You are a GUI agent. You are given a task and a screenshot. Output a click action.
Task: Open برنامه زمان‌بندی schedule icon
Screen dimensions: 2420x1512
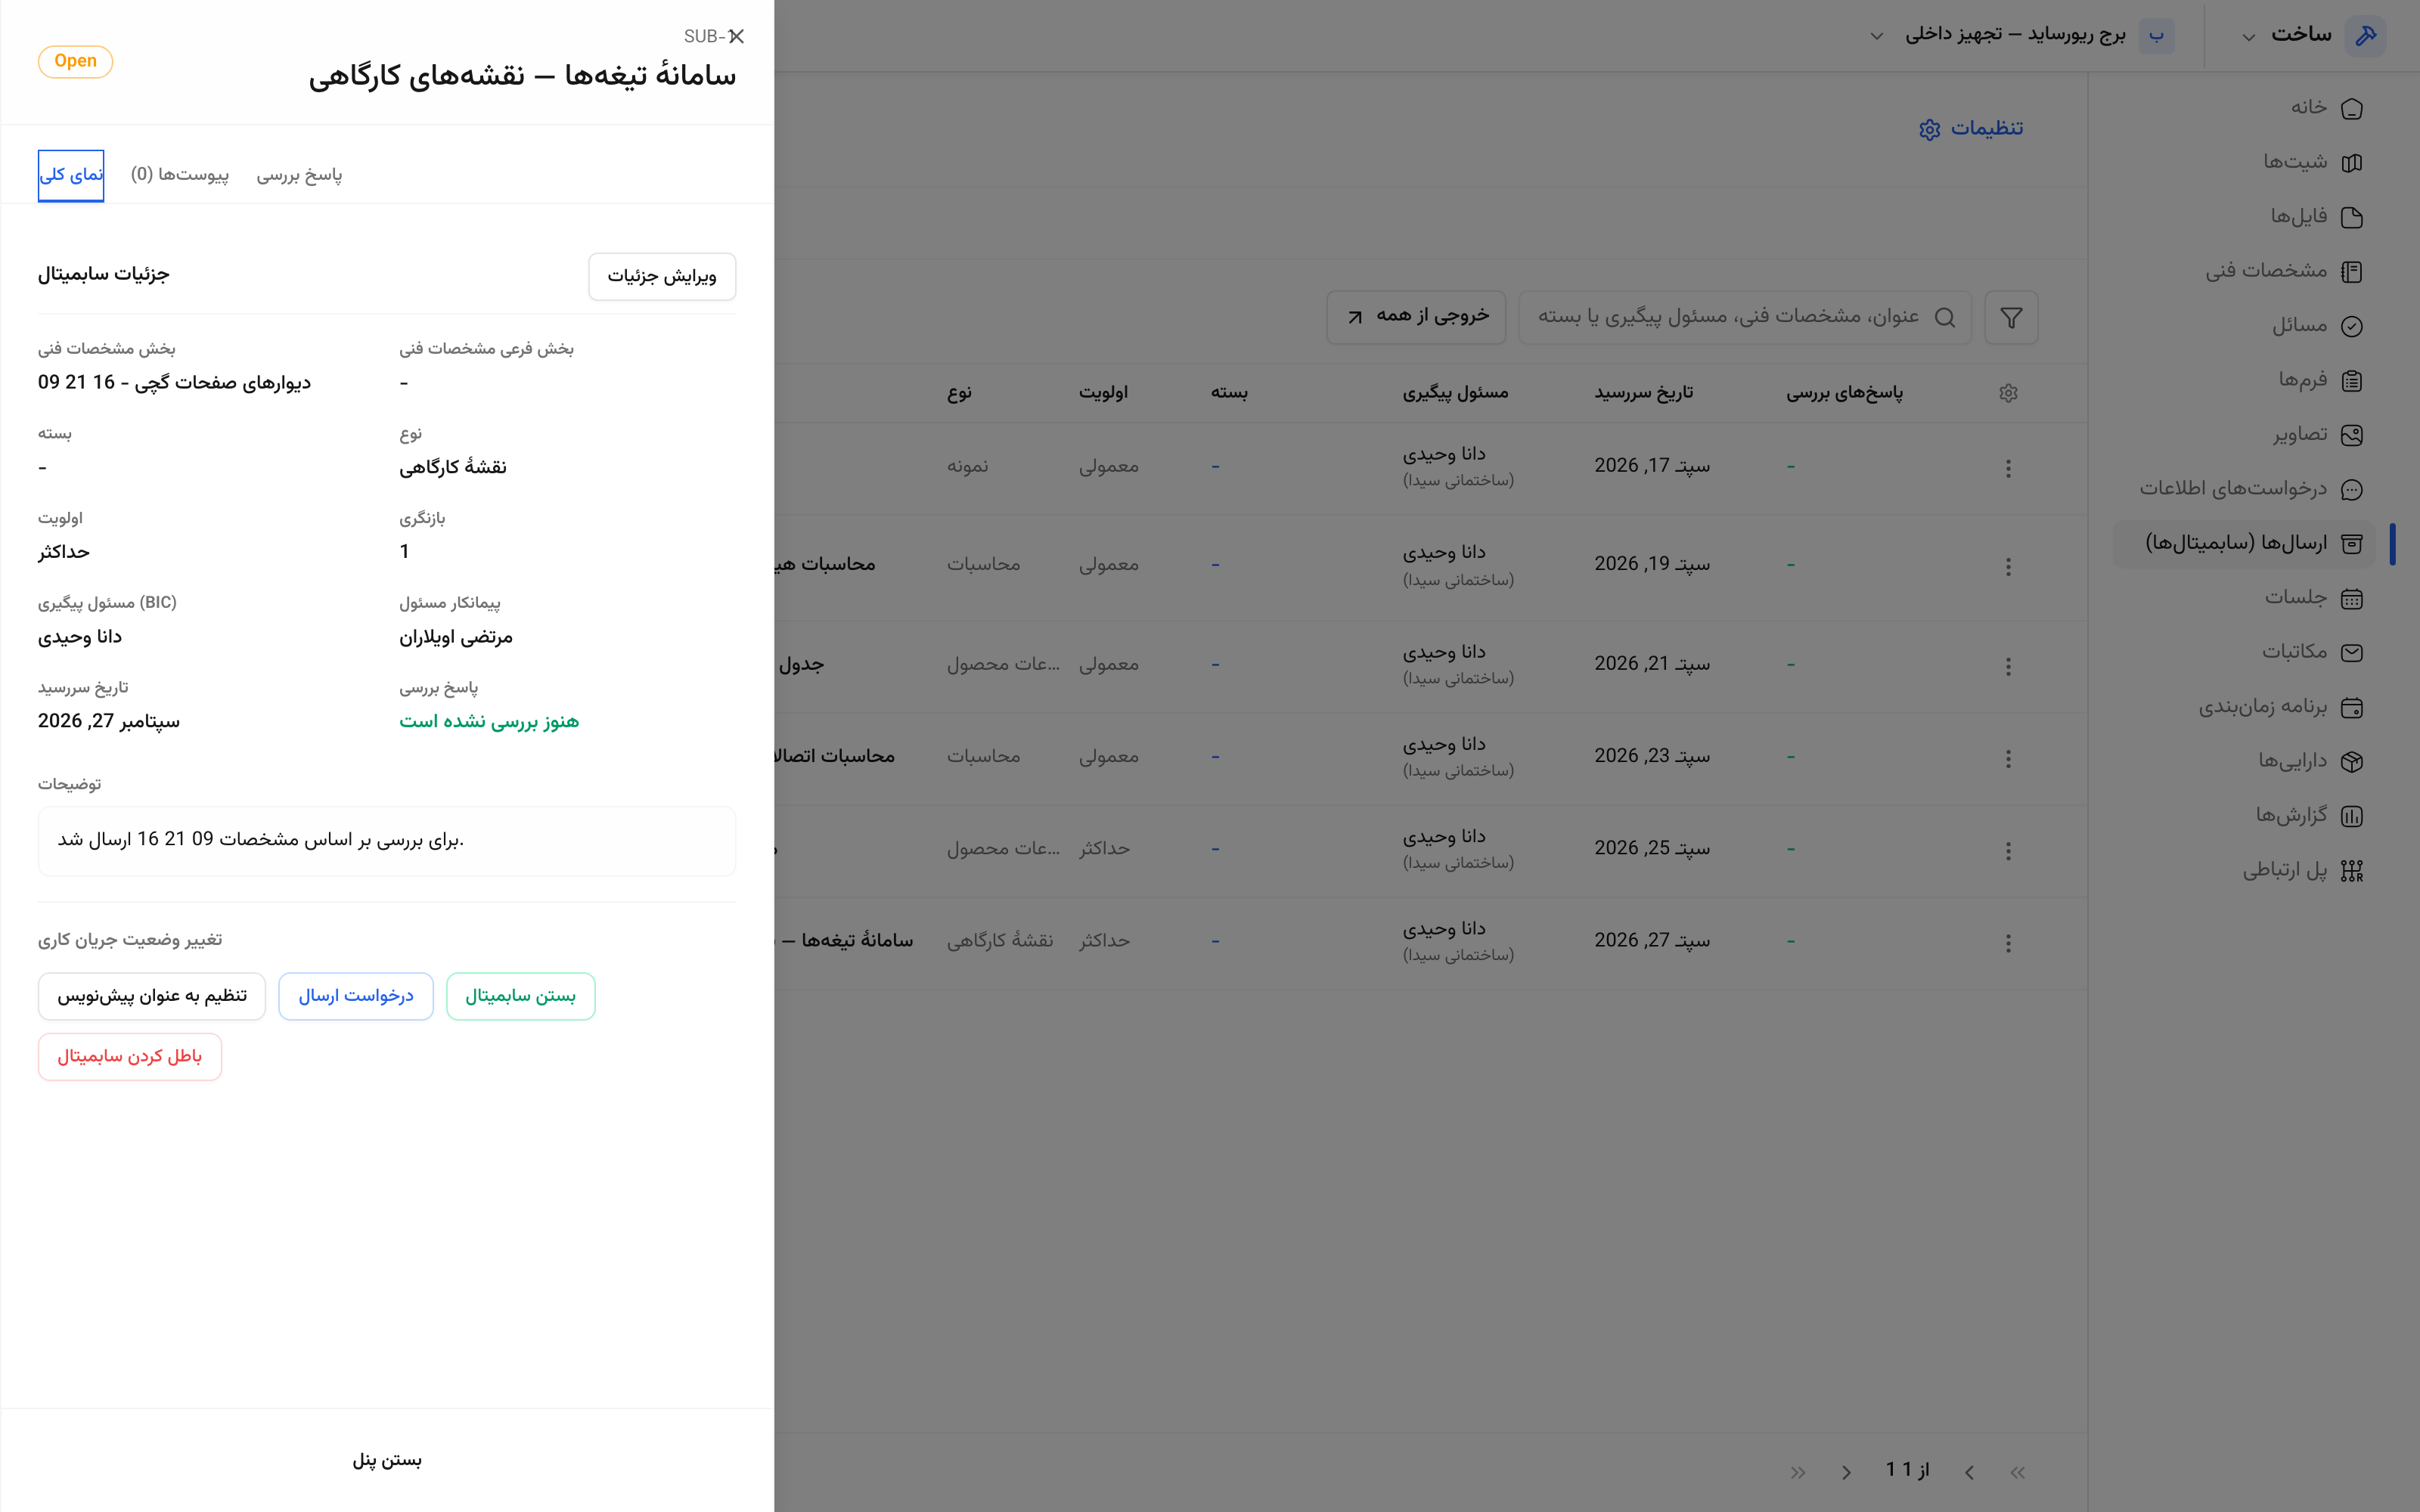point(2352,707)
